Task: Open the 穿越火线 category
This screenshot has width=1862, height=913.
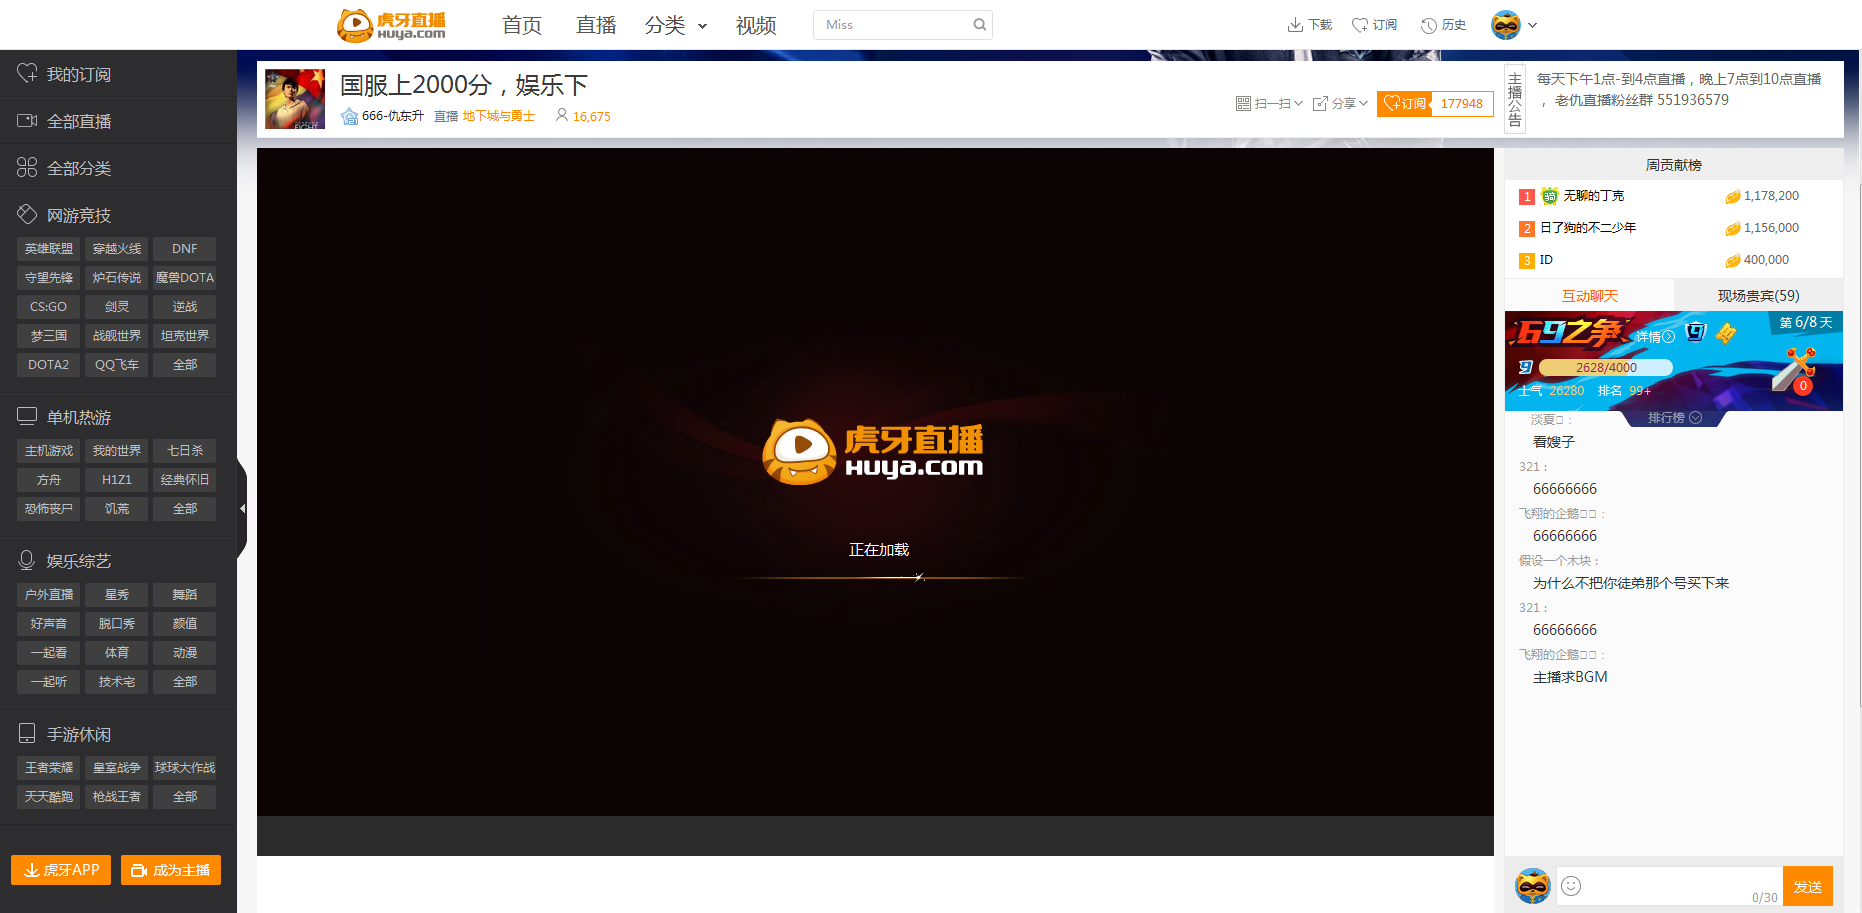Action: click(x=117, y=248)
